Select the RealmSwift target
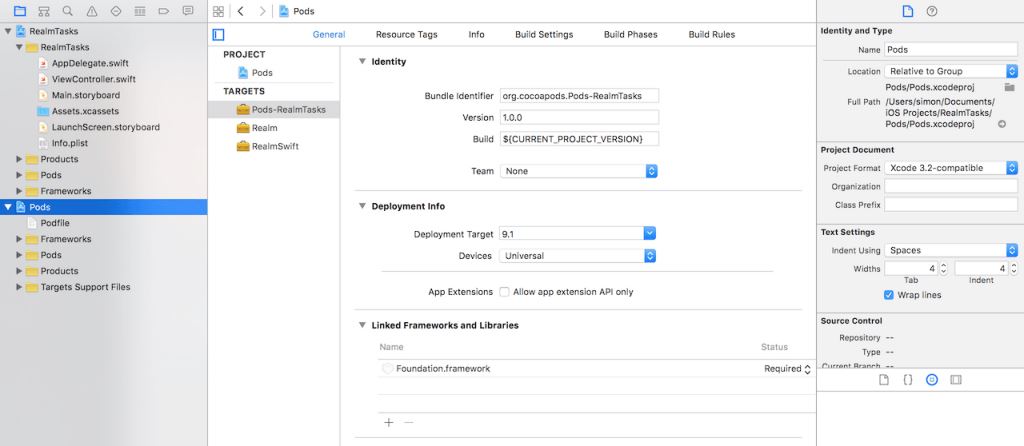The image size is (1024, 446). pos(274,146)
